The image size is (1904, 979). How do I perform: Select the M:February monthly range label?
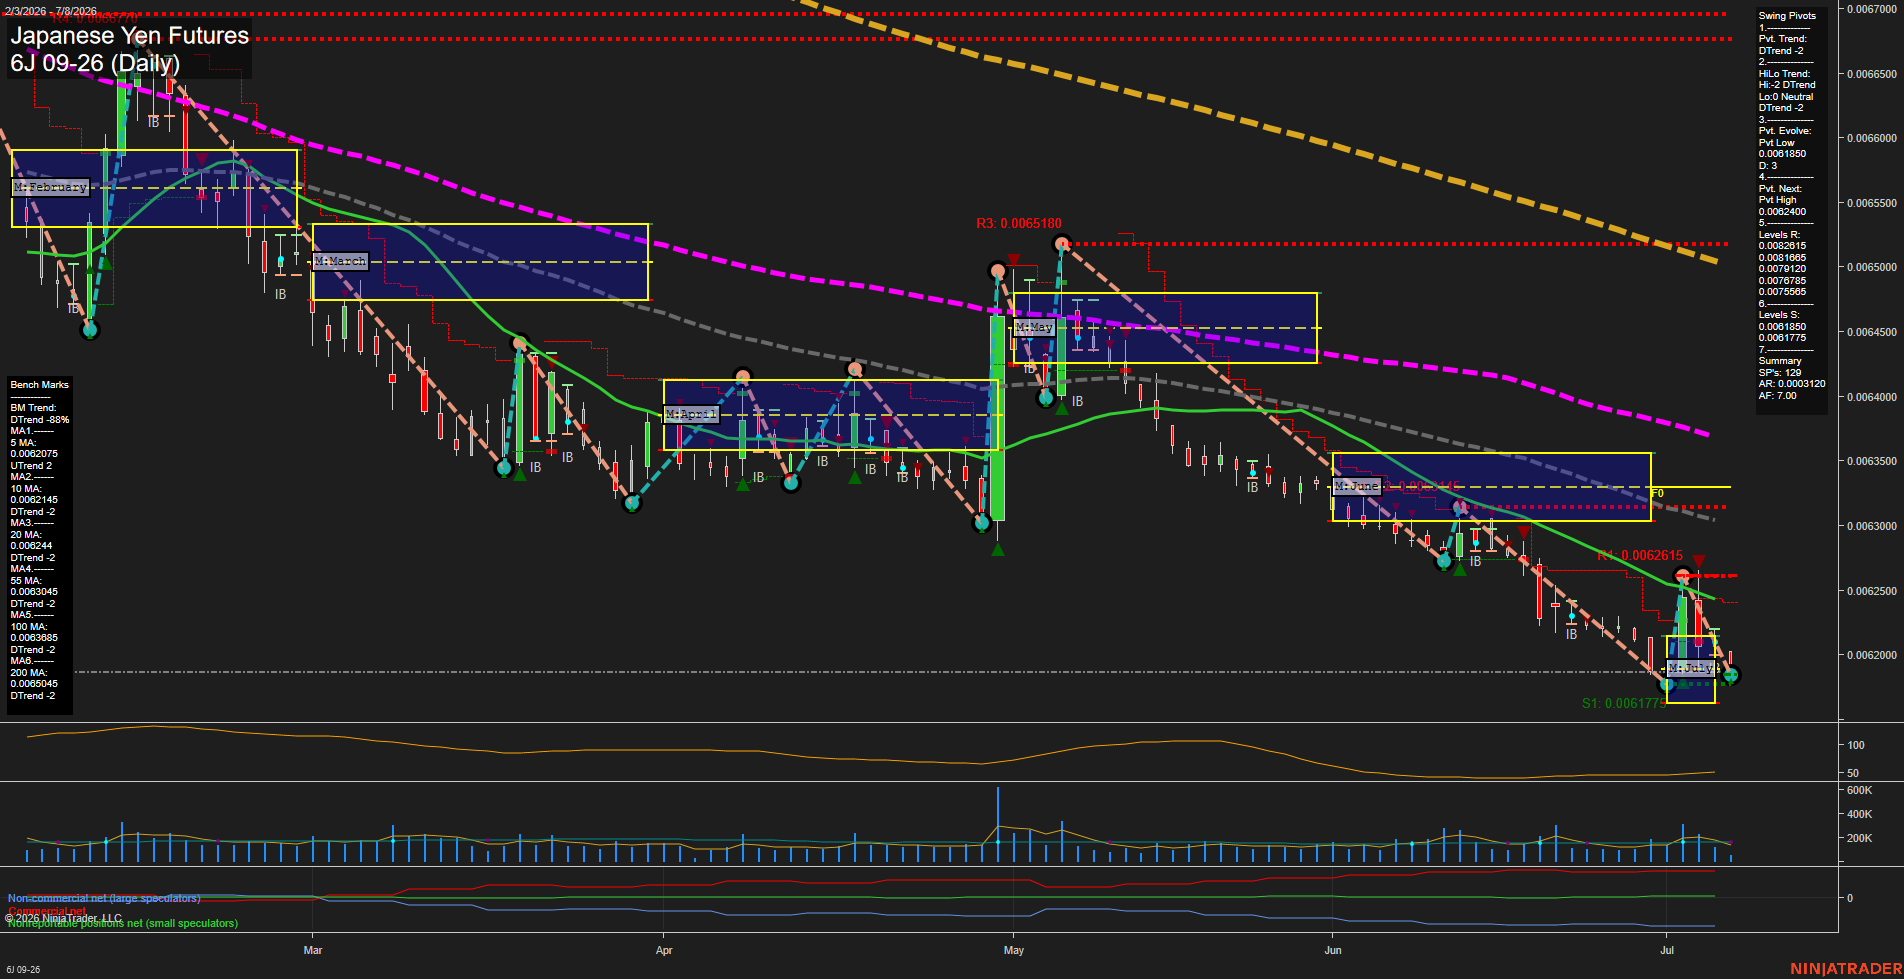click(x=51, y=187)
